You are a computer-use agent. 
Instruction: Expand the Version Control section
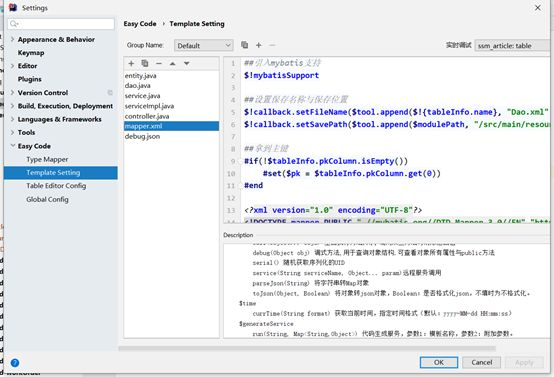(12, 93)
